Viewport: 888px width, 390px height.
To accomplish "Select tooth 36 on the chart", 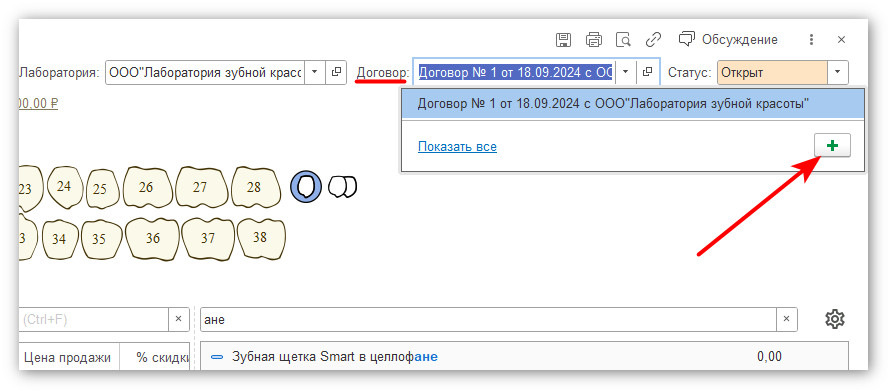I will [x=153, y=238].
